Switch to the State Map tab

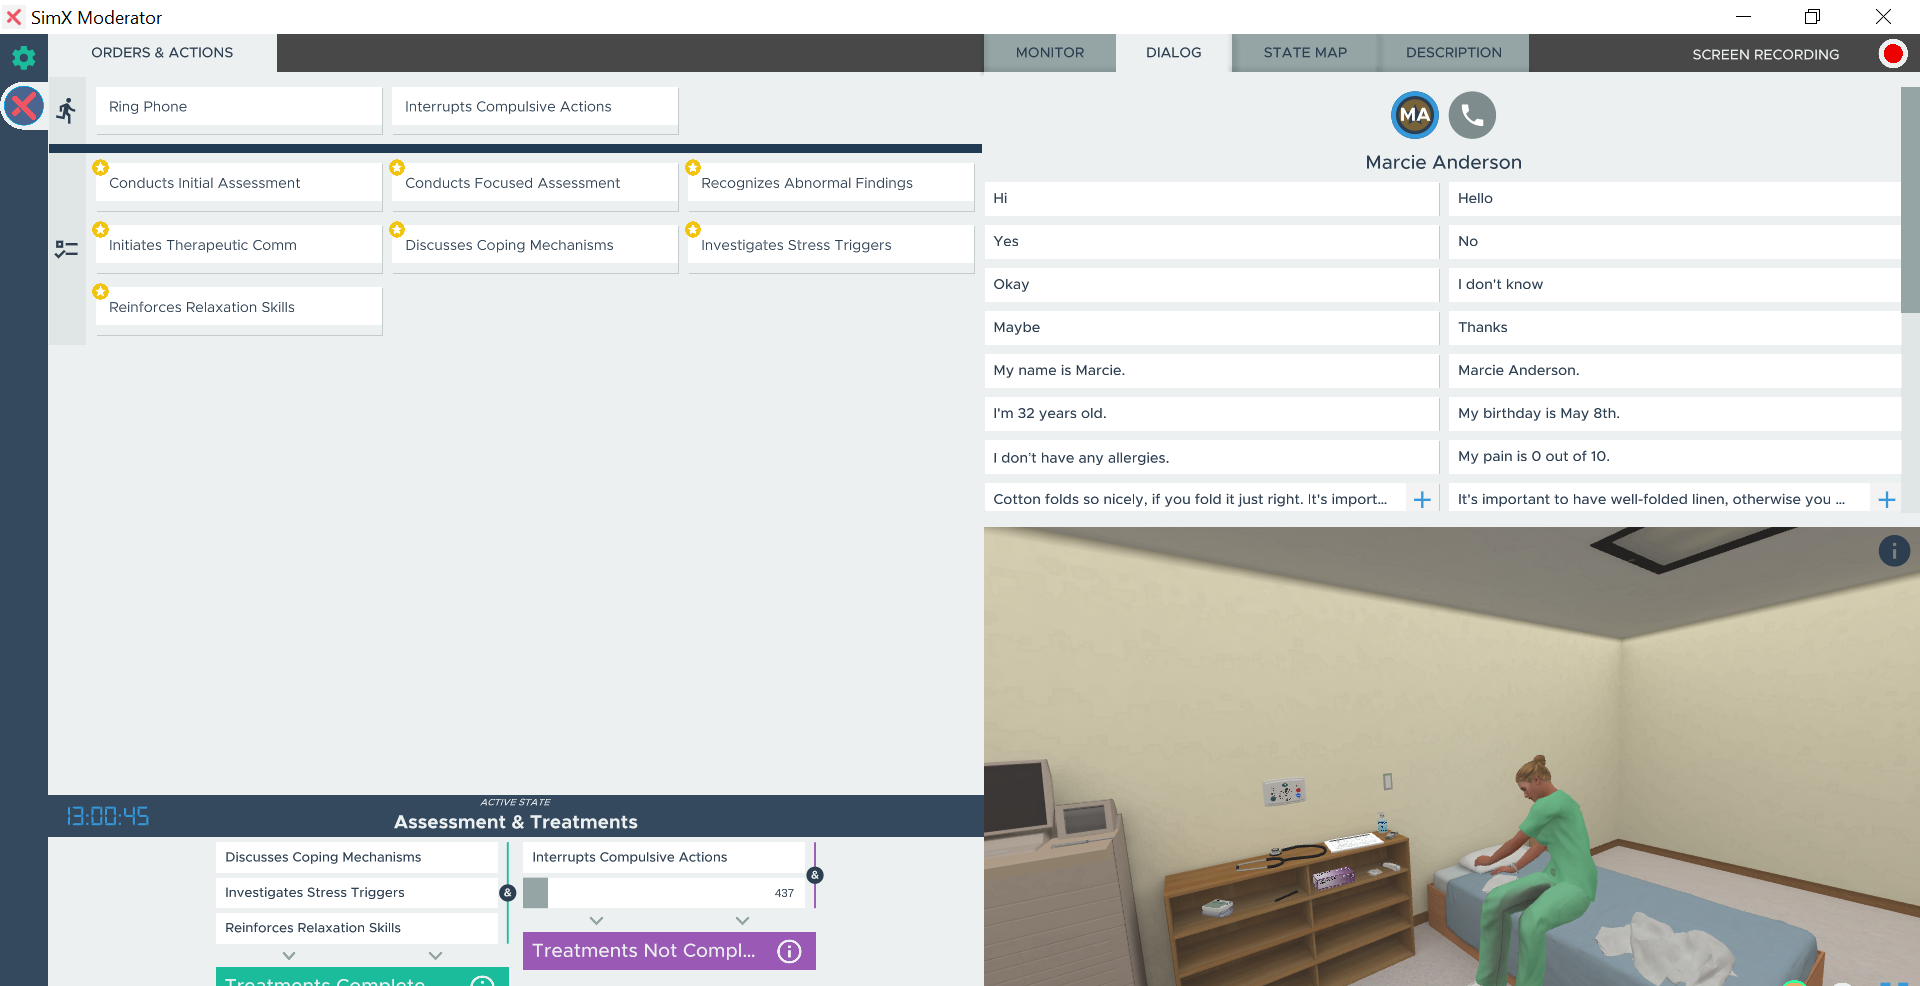tap(1304, 53)
